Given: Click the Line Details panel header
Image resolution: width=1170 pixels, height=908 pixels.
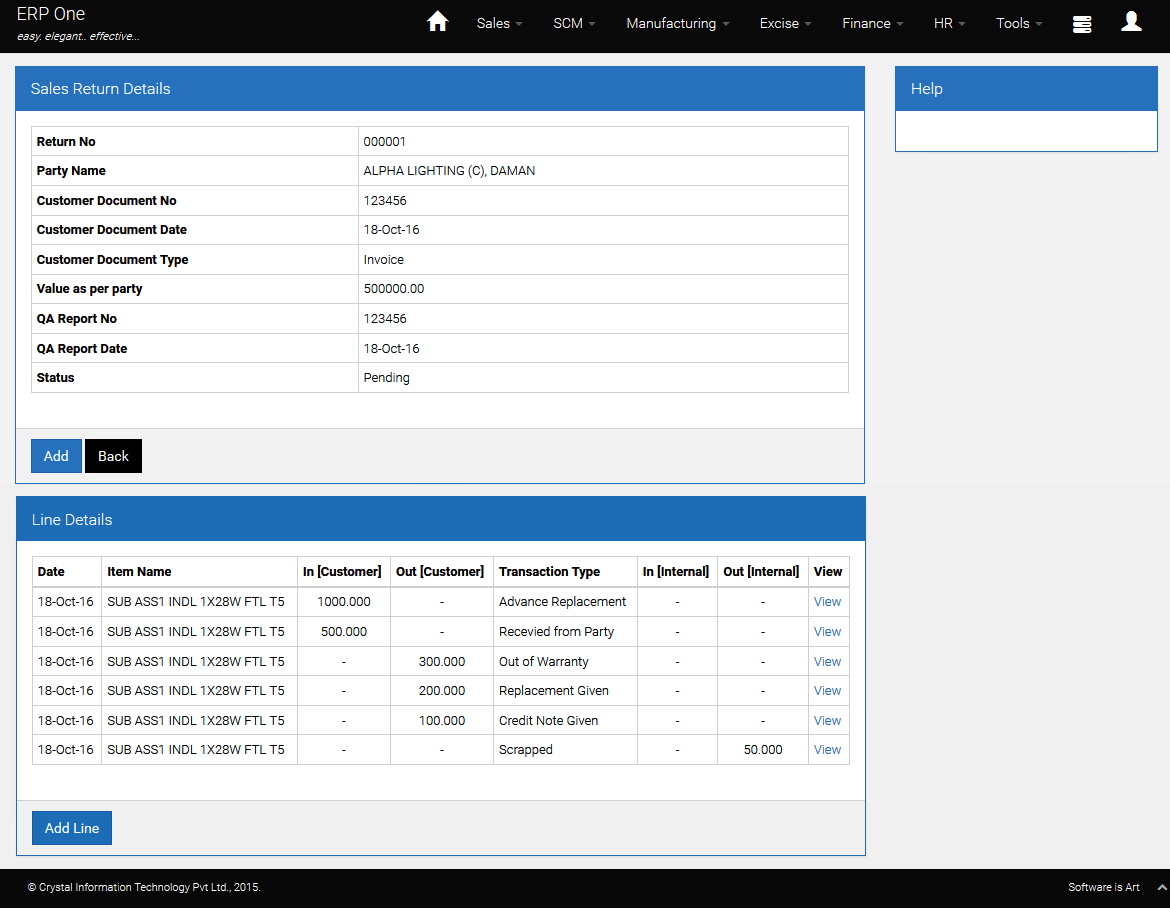Looking at the screenshot, I should tap(440, 519).
